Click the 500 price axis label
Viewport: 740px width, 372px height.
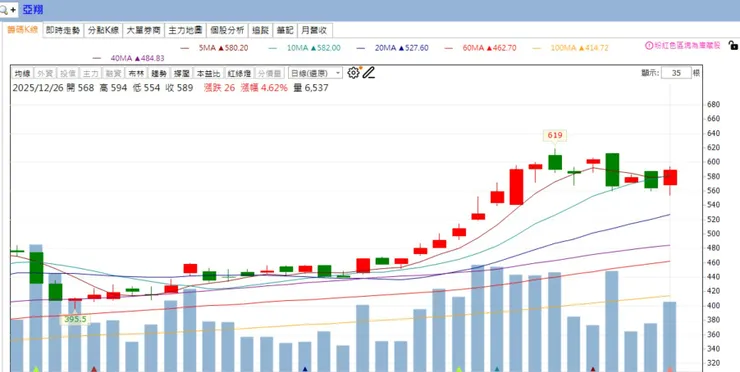713,234
